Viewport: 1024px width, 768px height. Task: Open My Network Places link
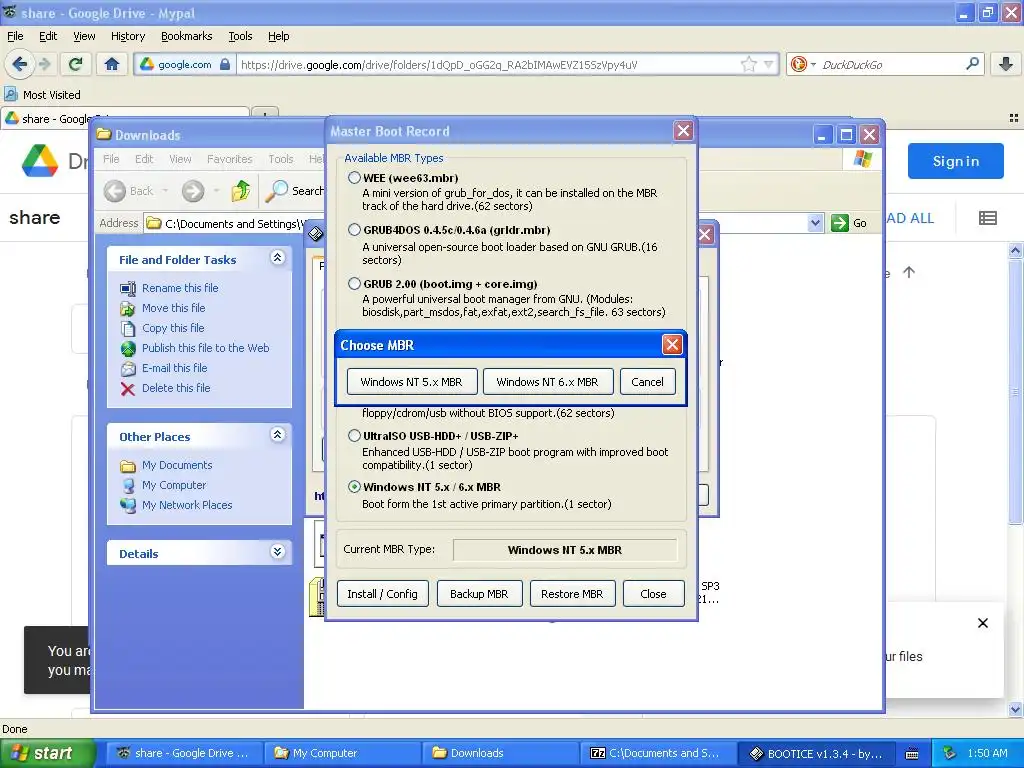[x=187, y=505]
